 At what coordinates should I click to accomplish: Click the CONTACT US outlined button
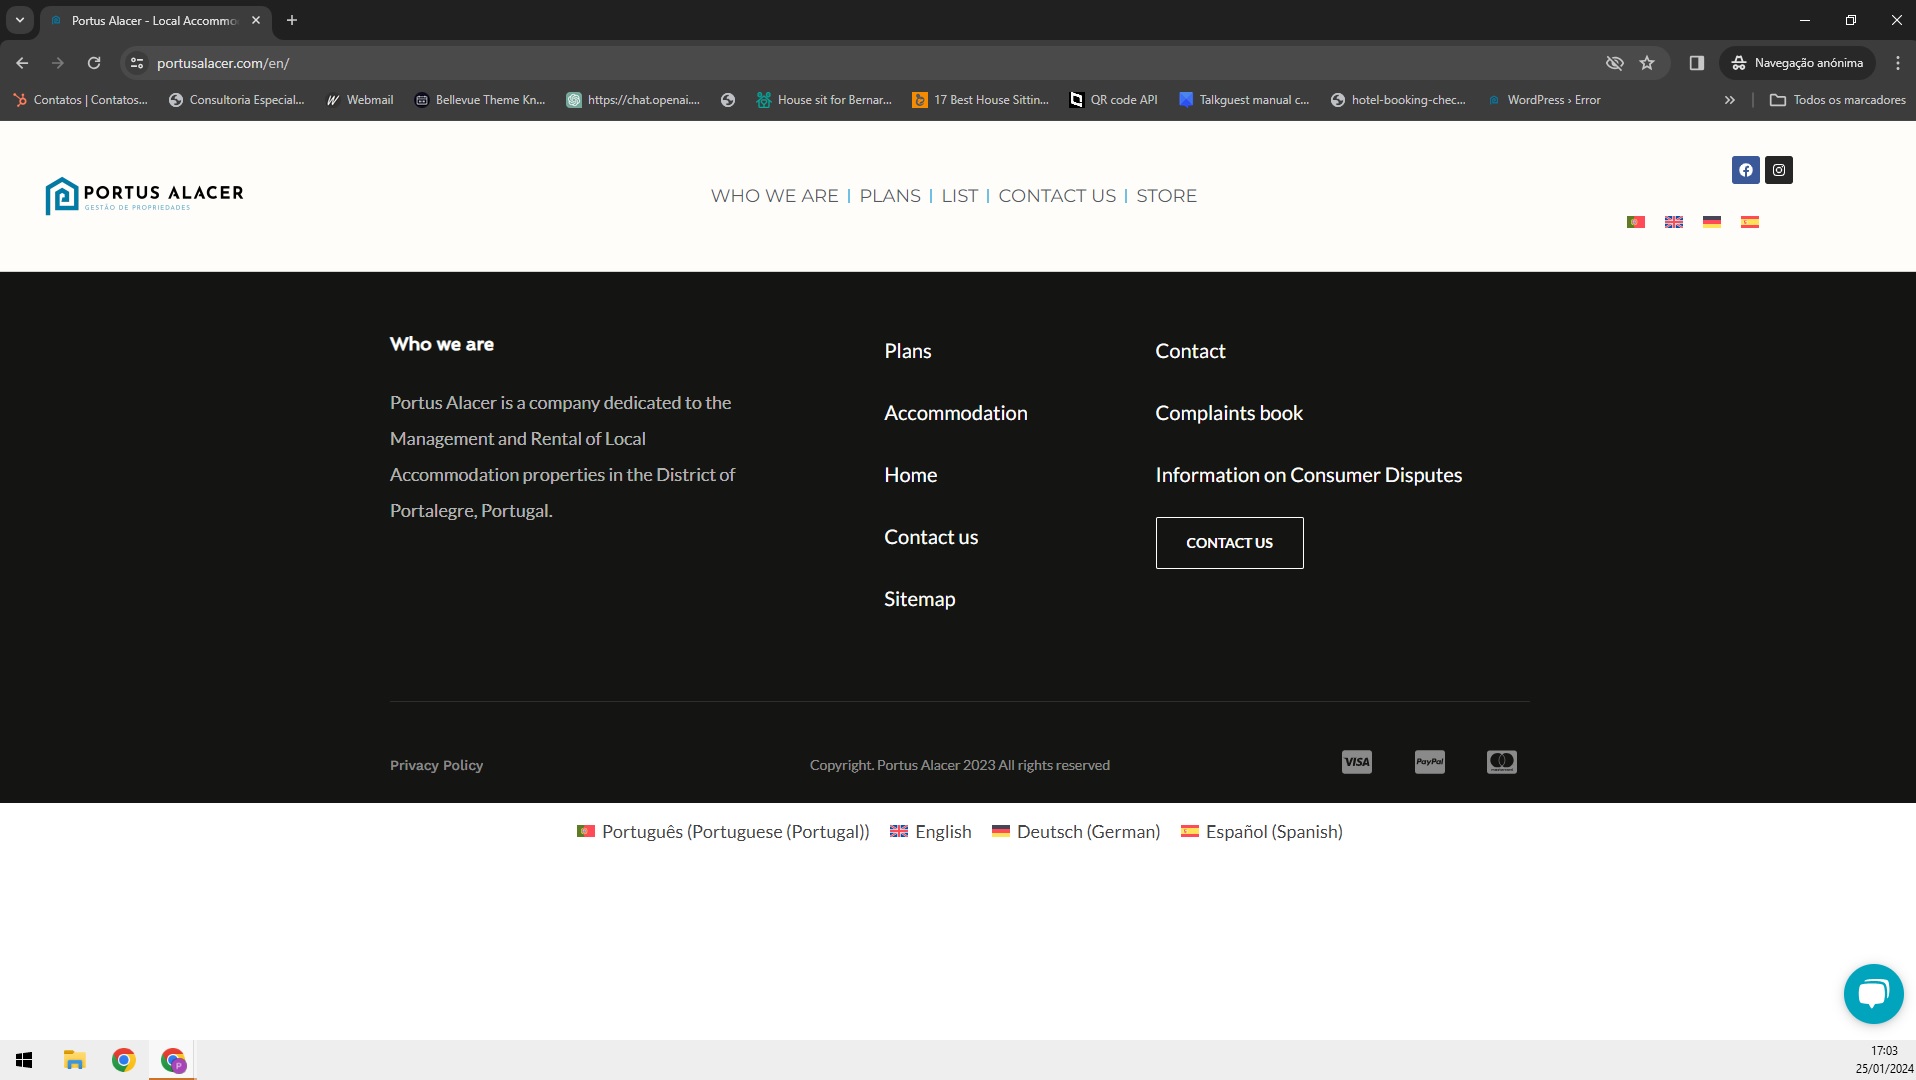tap(1229, 543)
